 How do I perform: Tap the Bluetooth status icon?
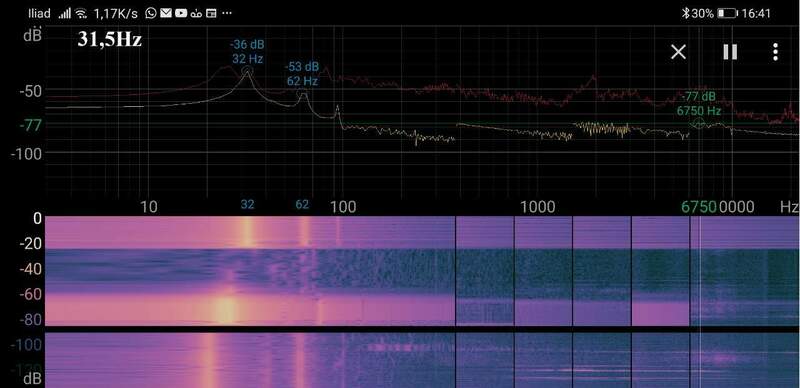click(x=686, y=13)
